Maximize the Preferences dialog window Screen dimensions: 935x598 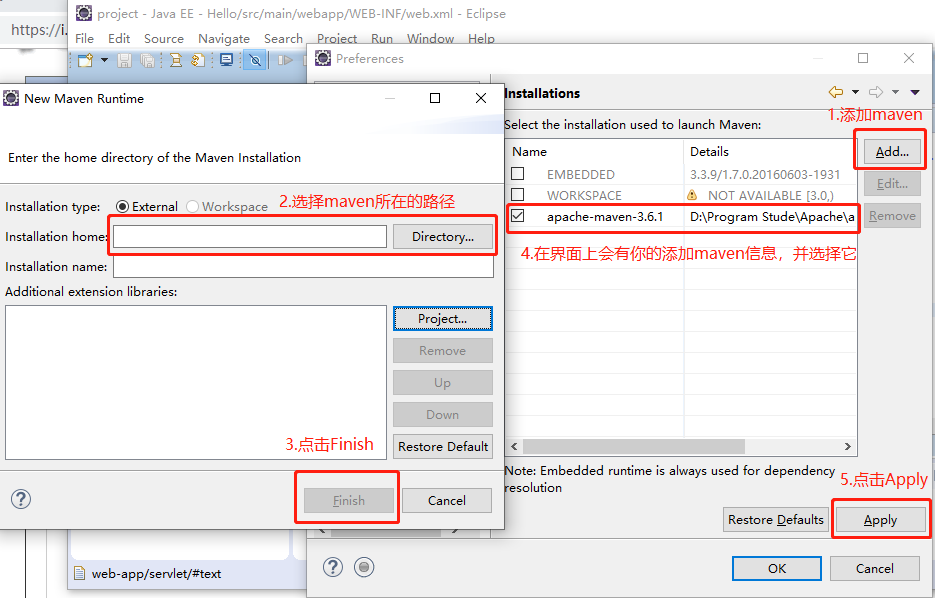click(863, 58)
